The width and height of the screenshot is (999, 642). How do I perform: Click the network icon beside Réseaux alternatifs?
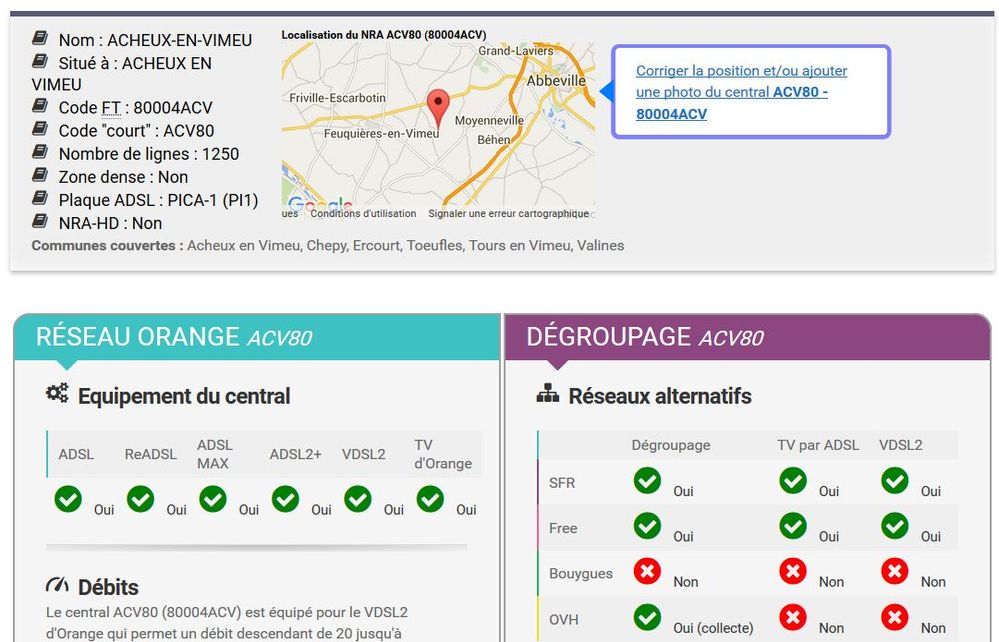click(548, 394)
